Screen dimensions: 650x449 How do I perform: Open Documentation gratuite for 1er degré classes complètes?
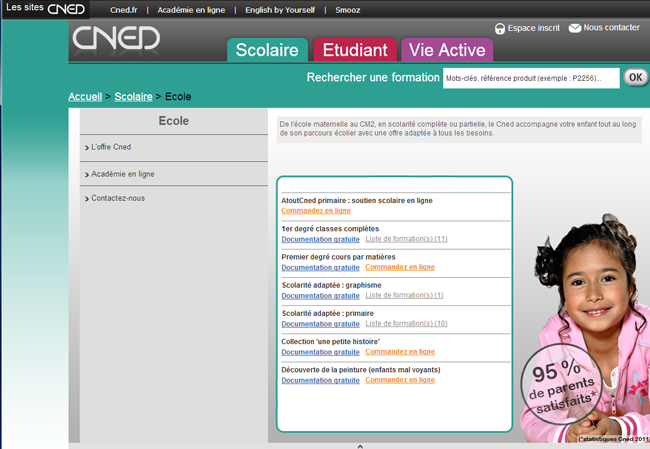(x=320, y=239)
